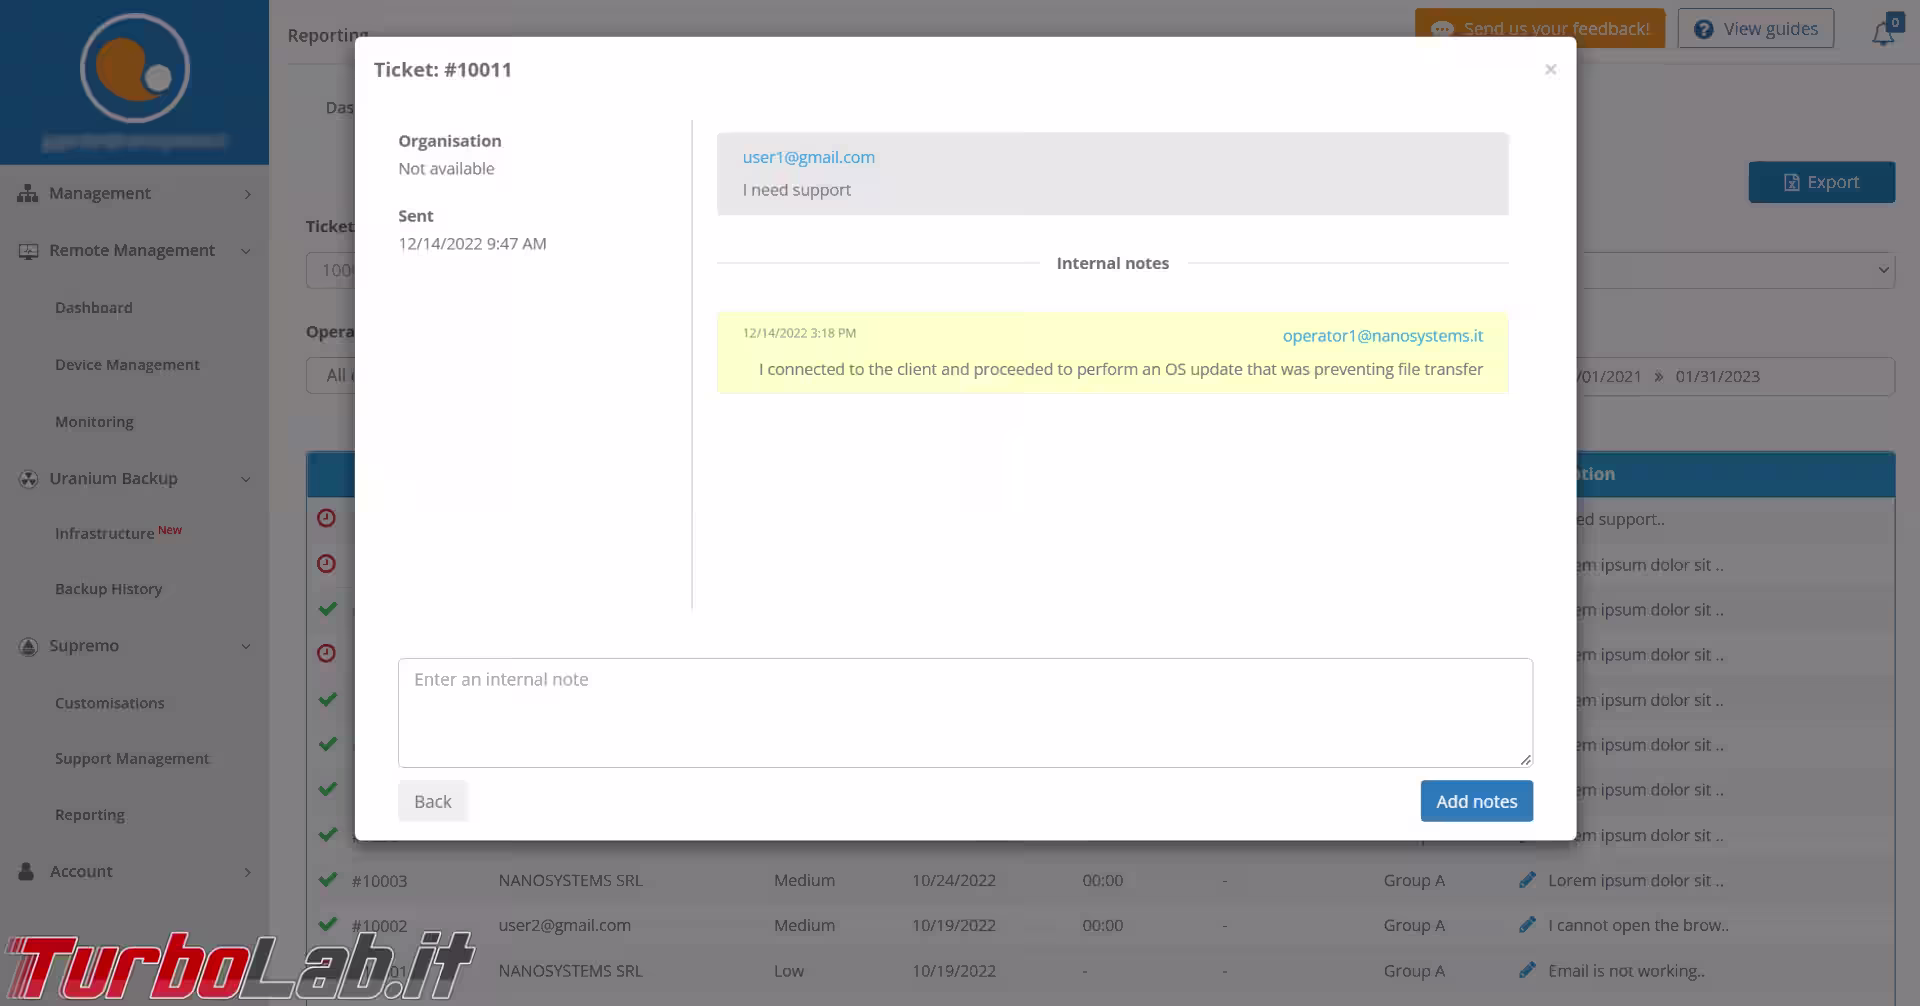Click Send us your feedback button

pos(1540,29)
